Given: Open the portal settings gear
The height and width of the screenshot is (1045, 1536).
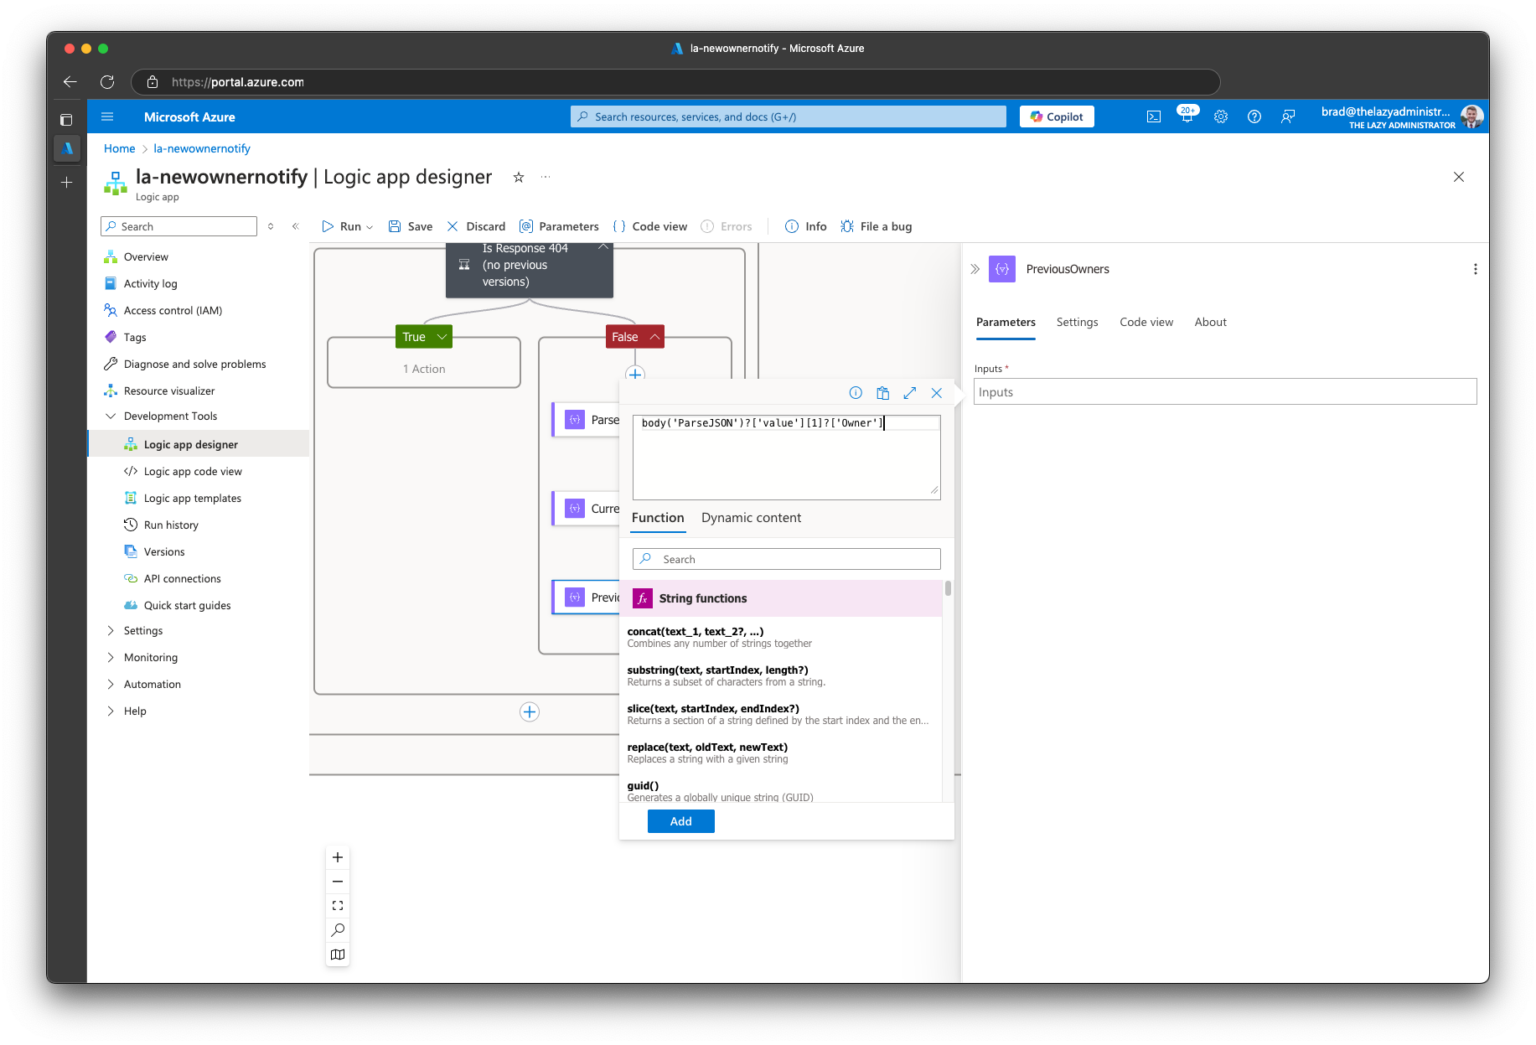Looking at the screenshot, I should (x=1221, y=117).
